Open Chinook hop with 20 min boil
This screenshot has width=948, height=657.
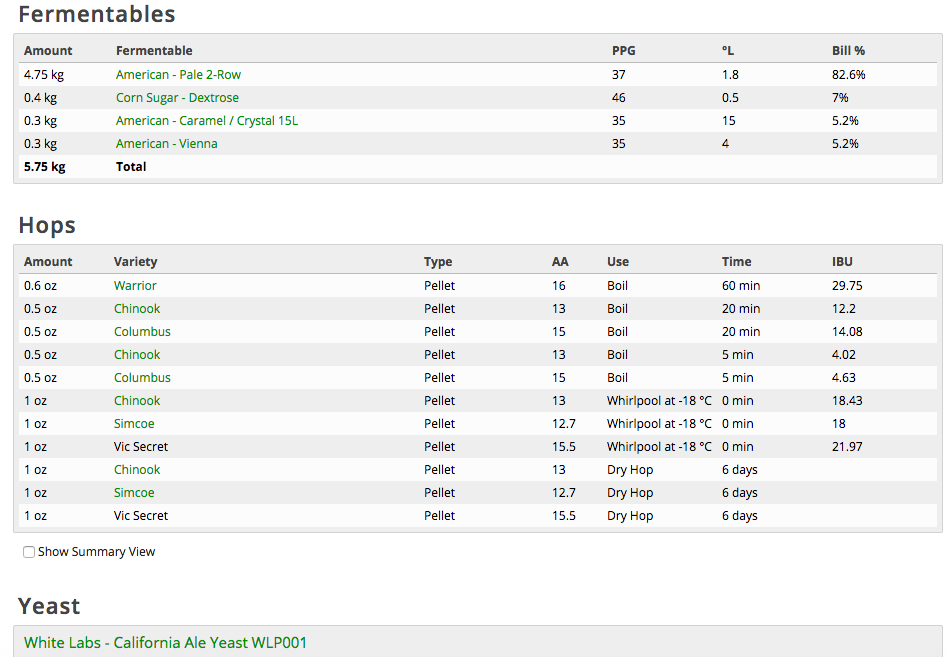137,308
